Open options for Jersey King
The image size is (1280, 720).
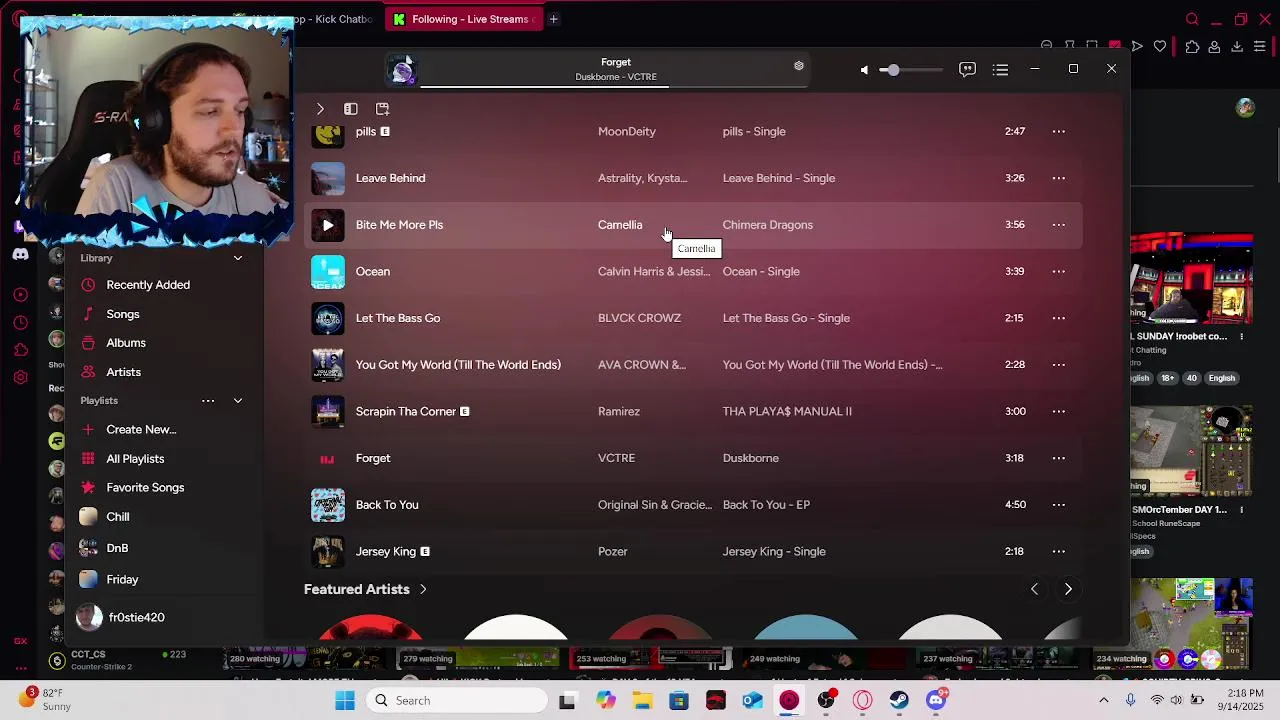point(1058,551)
